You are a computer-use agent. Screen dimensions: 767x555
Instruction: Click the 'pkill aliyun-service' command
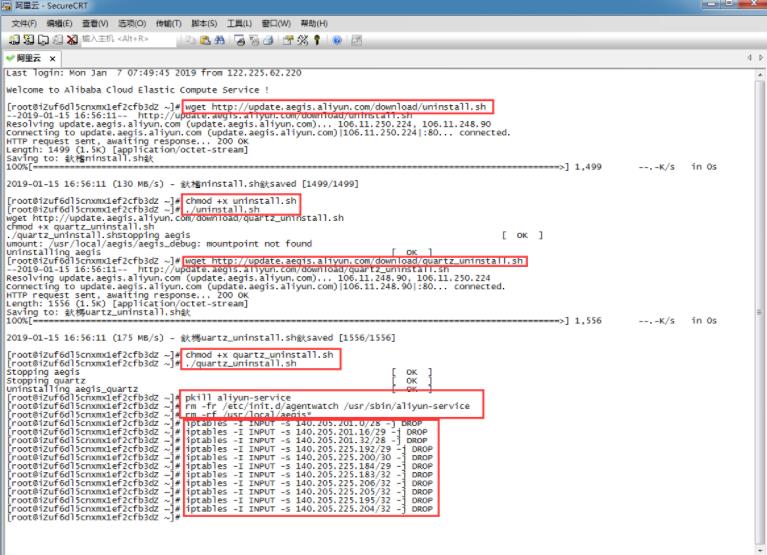coord(238,398)
